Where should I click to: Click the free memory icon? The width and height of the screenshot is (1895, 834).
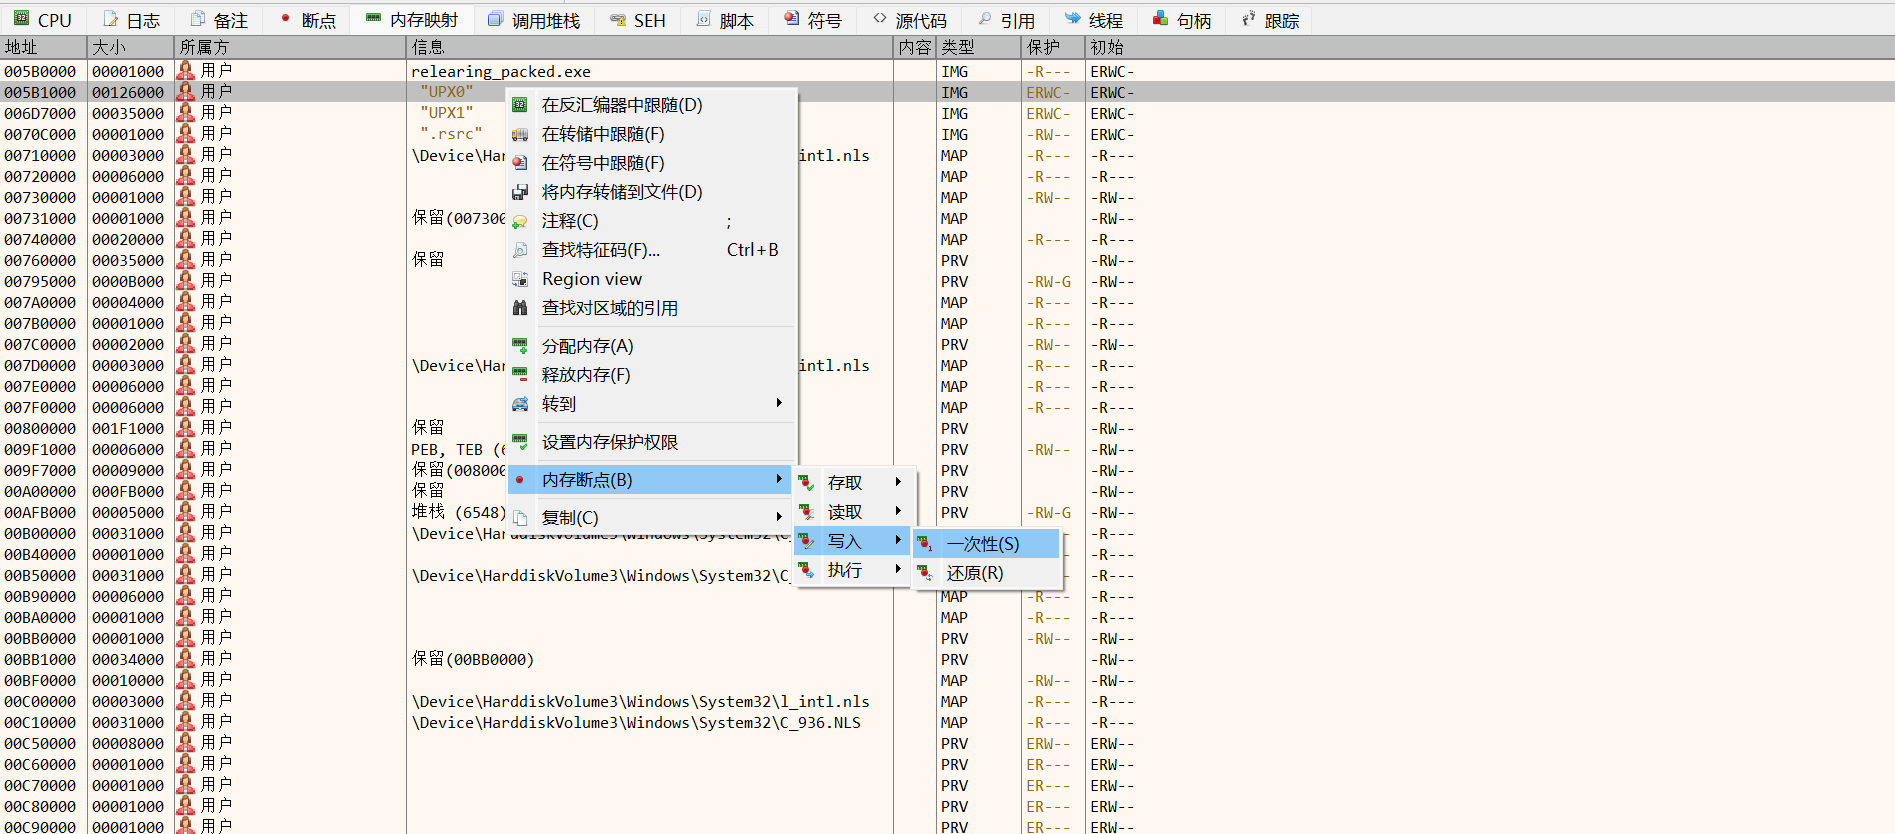[520, 375]
